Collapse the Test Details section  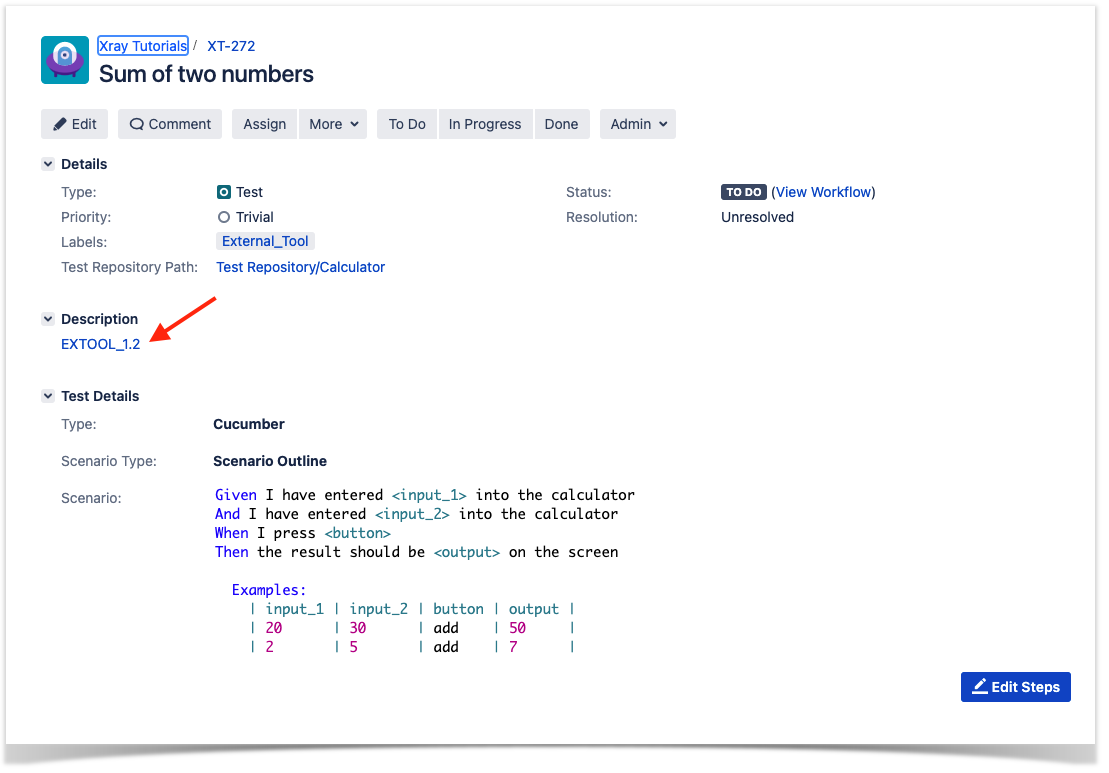coord(48,396)
